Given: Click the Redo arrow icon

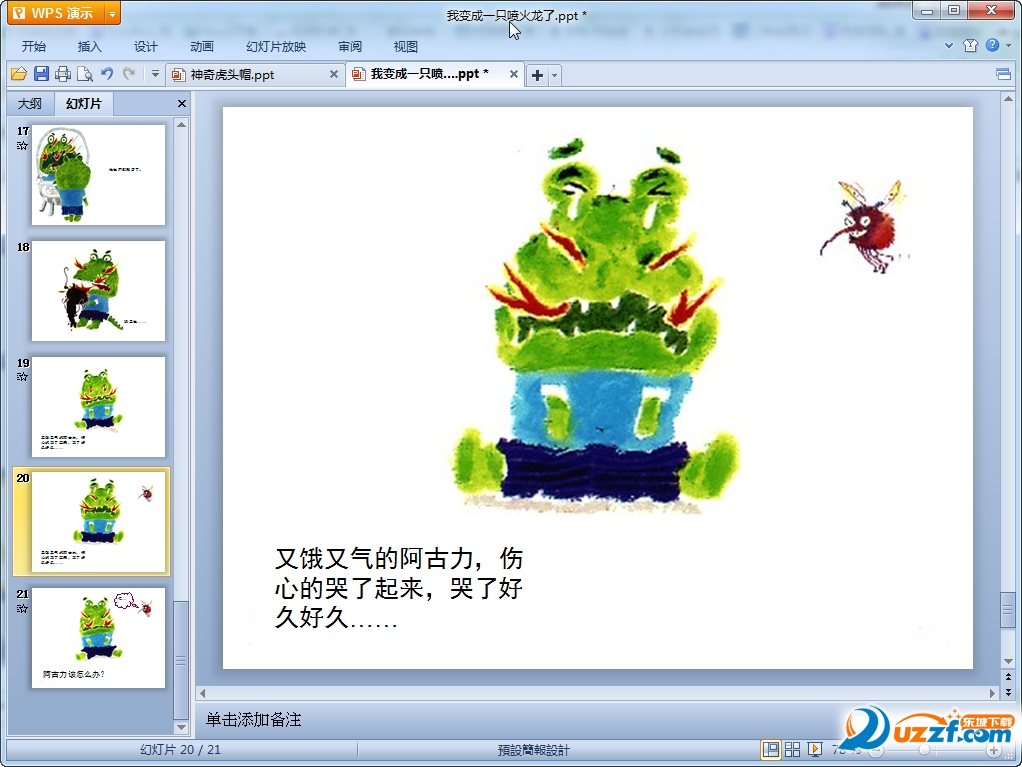Looking at the screenshot, I should pyautogui.click(x=129, y=74).
